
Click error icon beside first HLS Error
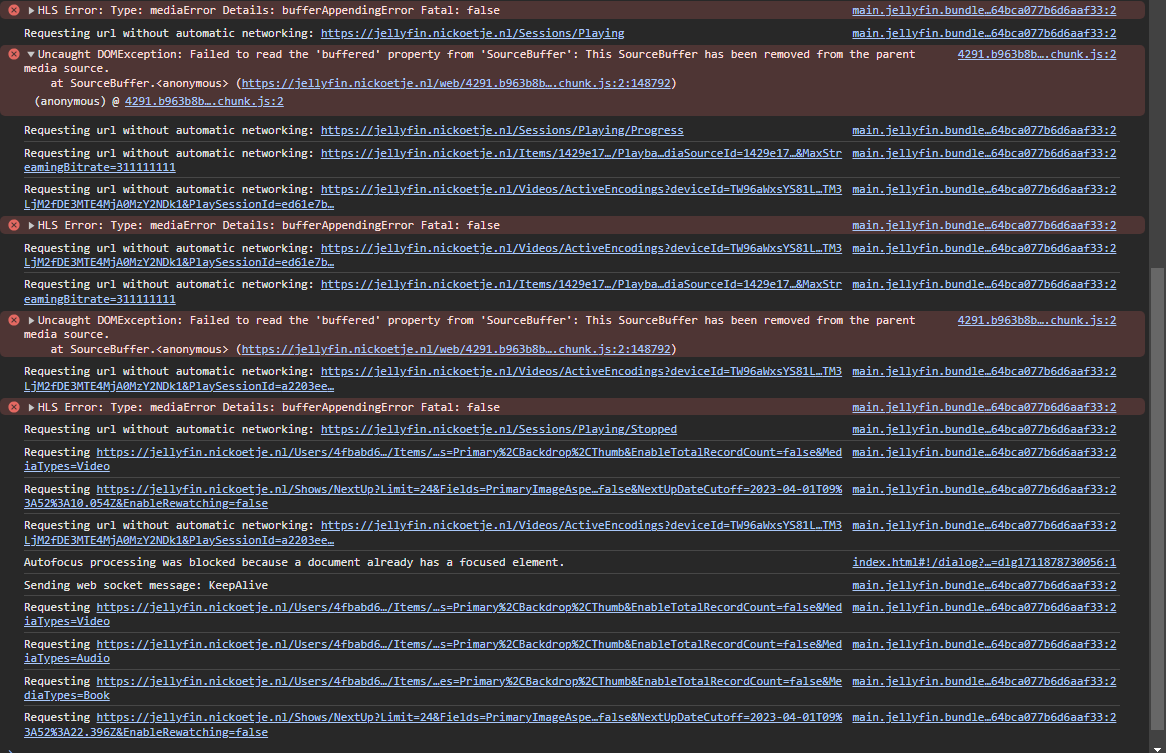(x=14, y=10)
